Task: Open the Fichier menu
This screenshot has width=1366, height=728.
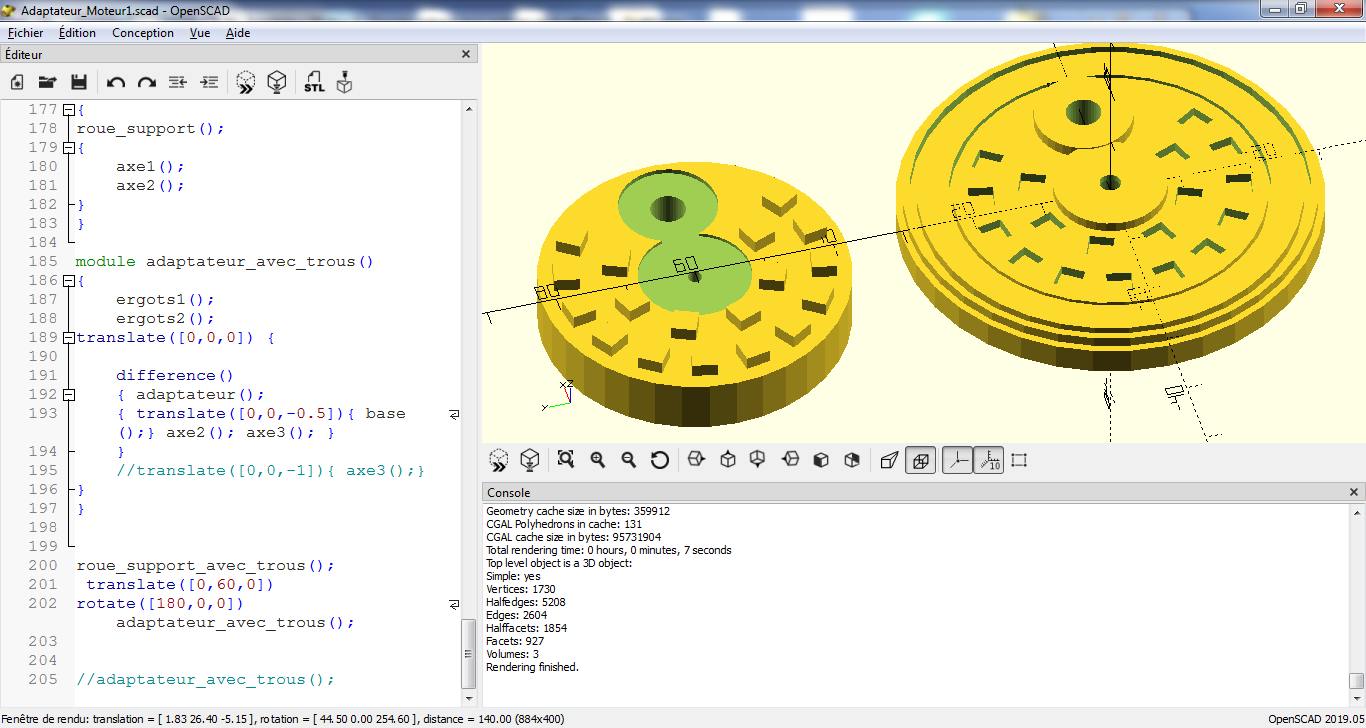Action: (x=25, y=33)
